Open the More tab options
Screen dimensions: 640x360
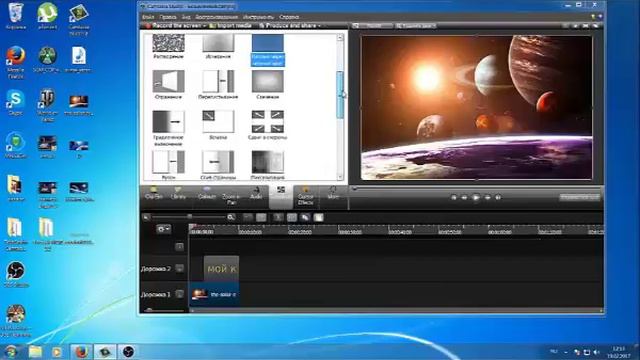tap(333, 193)
